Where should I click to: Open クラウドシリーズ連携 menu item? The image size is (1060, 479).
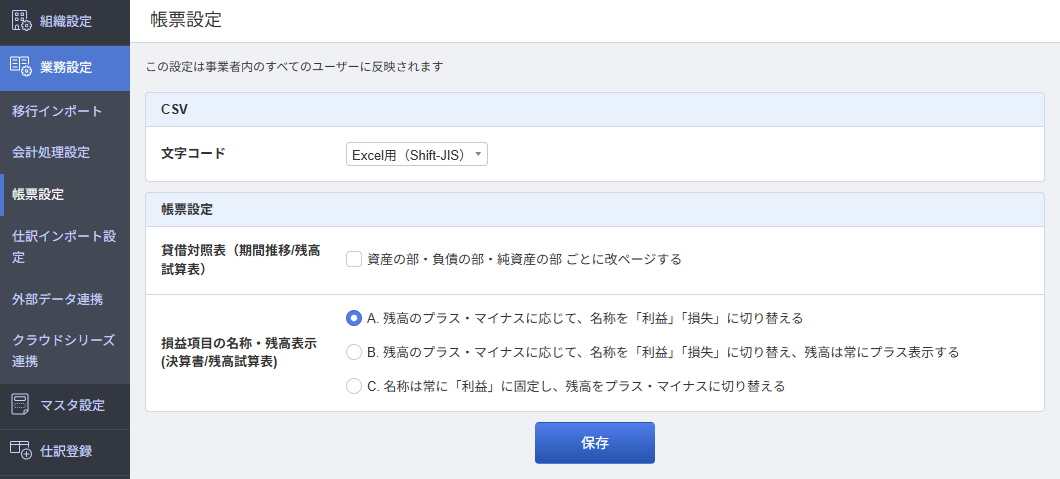tap(64, 350)
